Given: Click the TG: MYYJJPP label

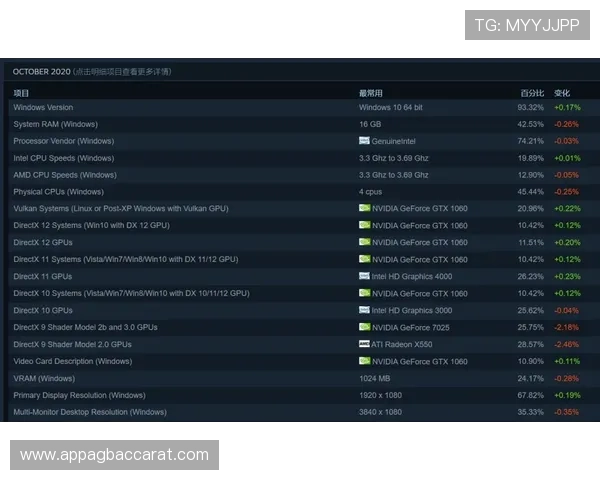Looking at the screenshot, I should click(x=527, y=25).
